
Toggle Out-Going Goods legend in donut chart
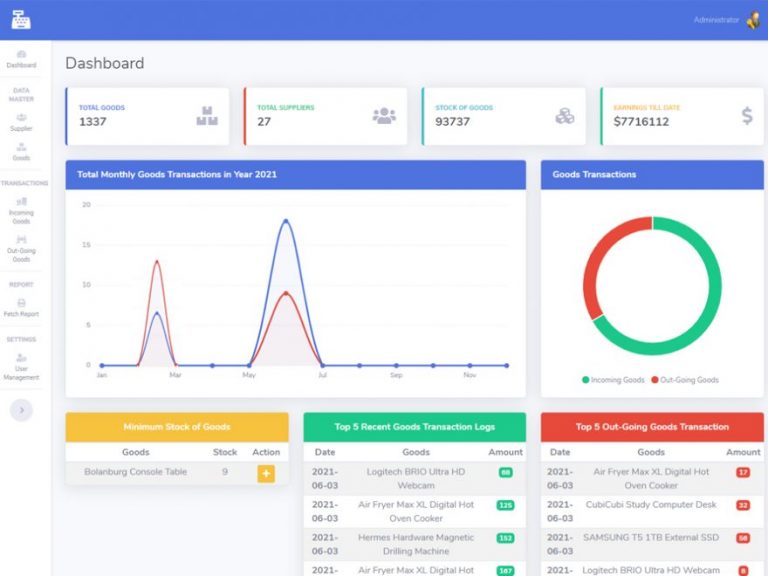(x=685, y=380)
